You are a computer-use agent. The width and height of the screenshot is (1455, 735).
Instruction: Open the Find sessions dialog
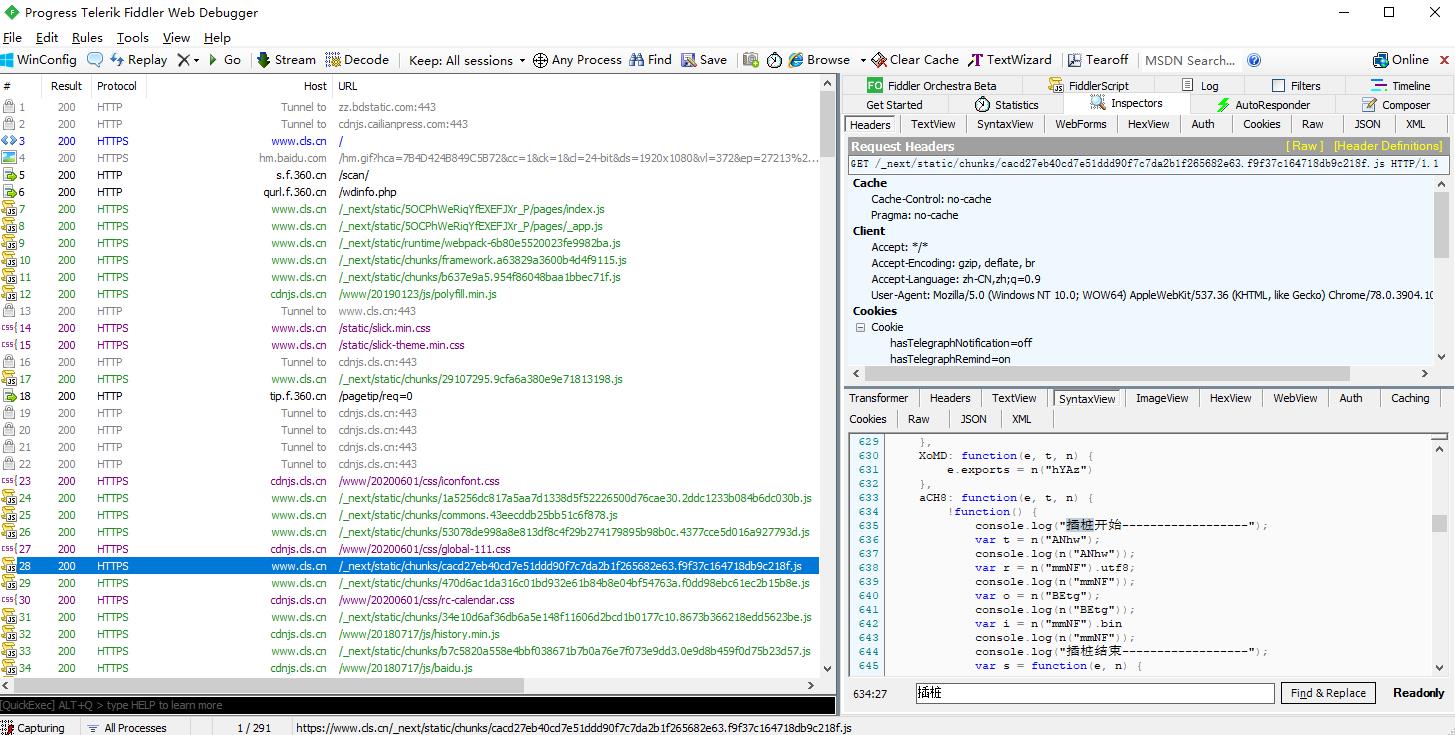coord(650,60)
